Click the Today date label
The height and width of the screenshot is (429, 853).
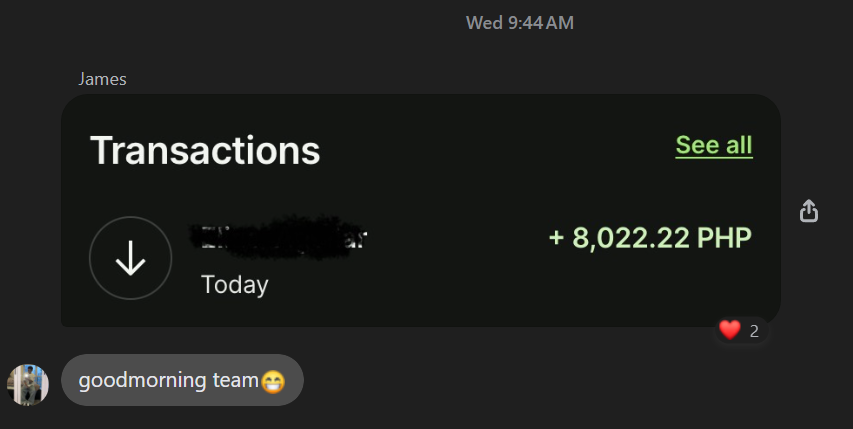234,284
